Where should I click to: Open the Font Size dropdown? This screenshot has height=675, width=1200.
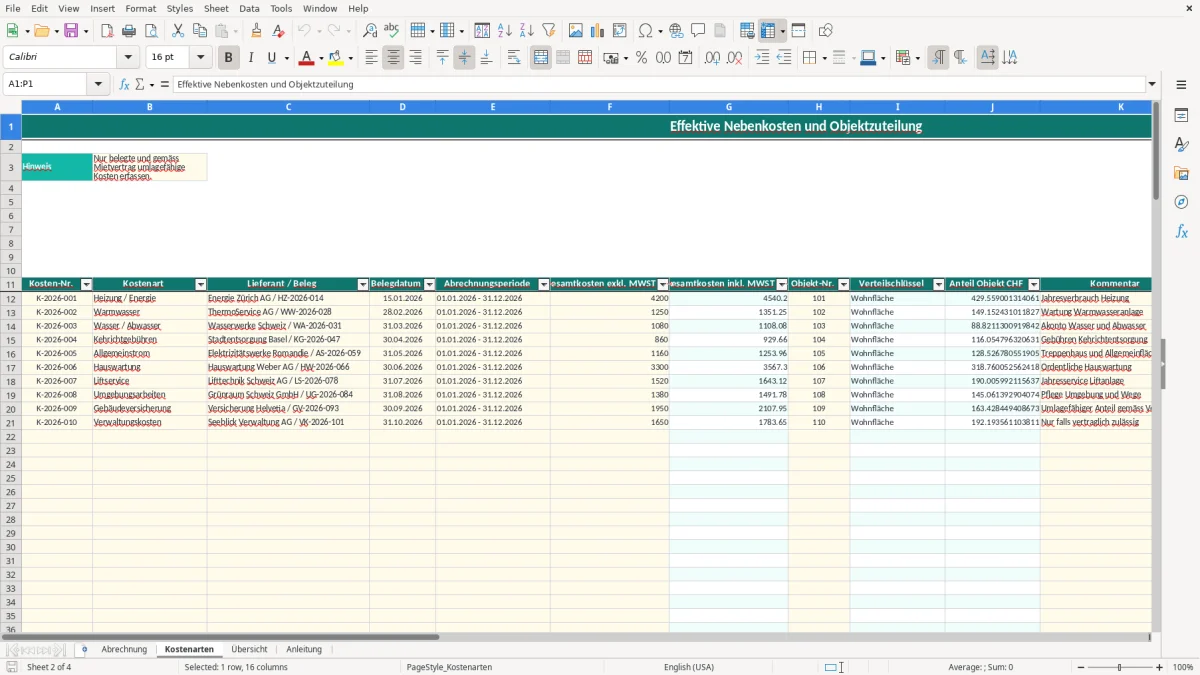pyautogui.click(x=201, y=58)
